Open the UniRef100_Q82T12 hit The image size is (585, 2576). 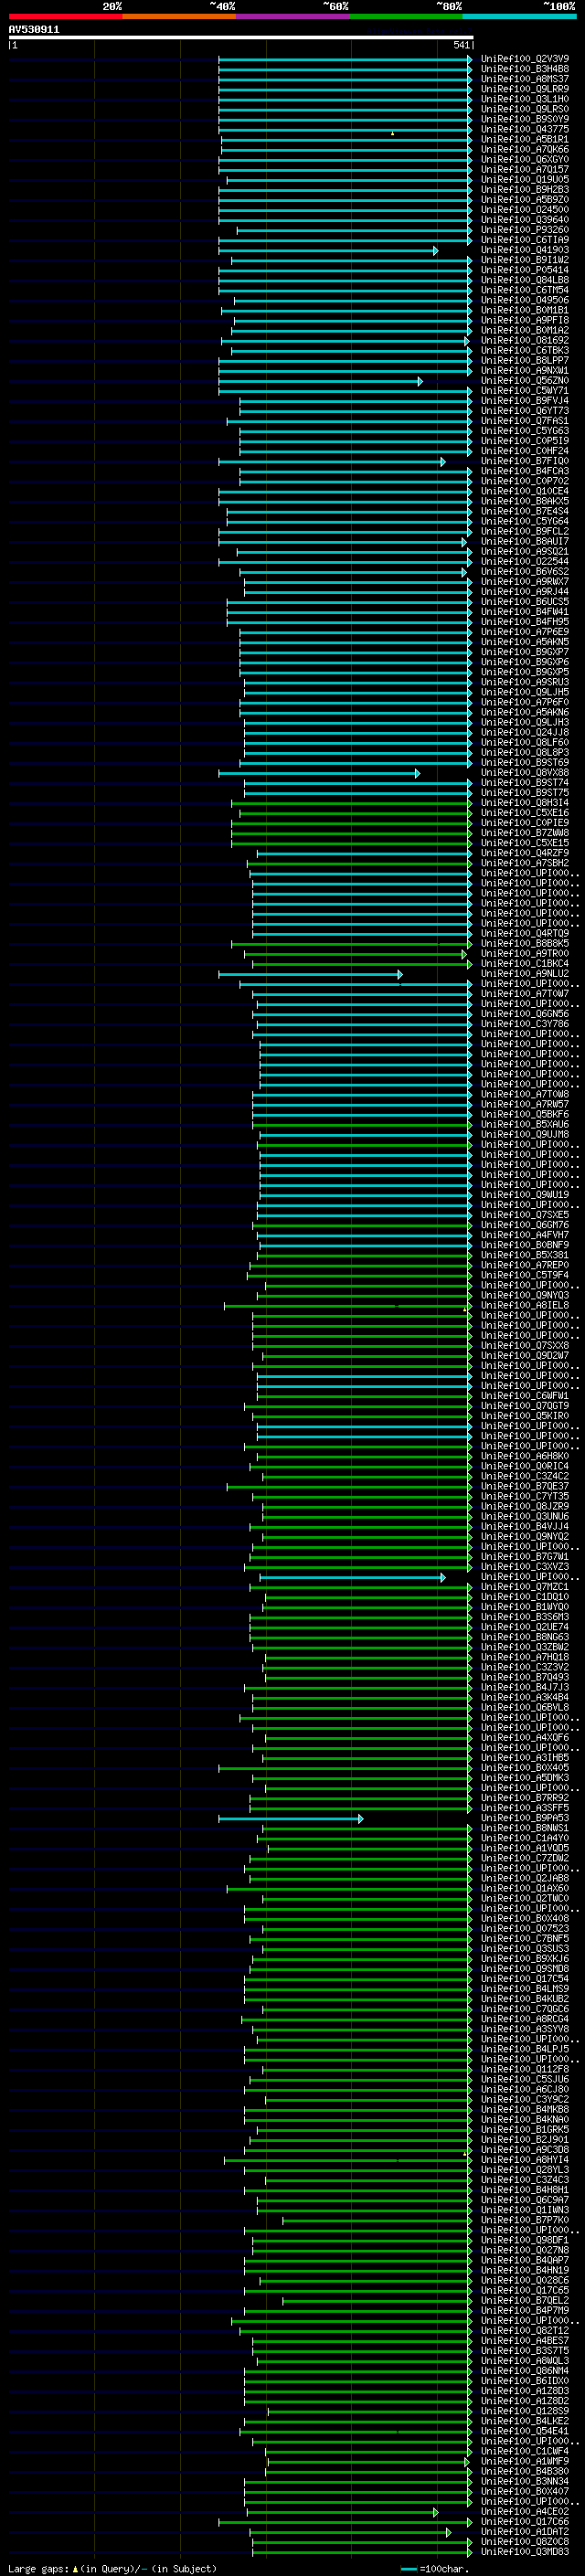[525, 2331]
